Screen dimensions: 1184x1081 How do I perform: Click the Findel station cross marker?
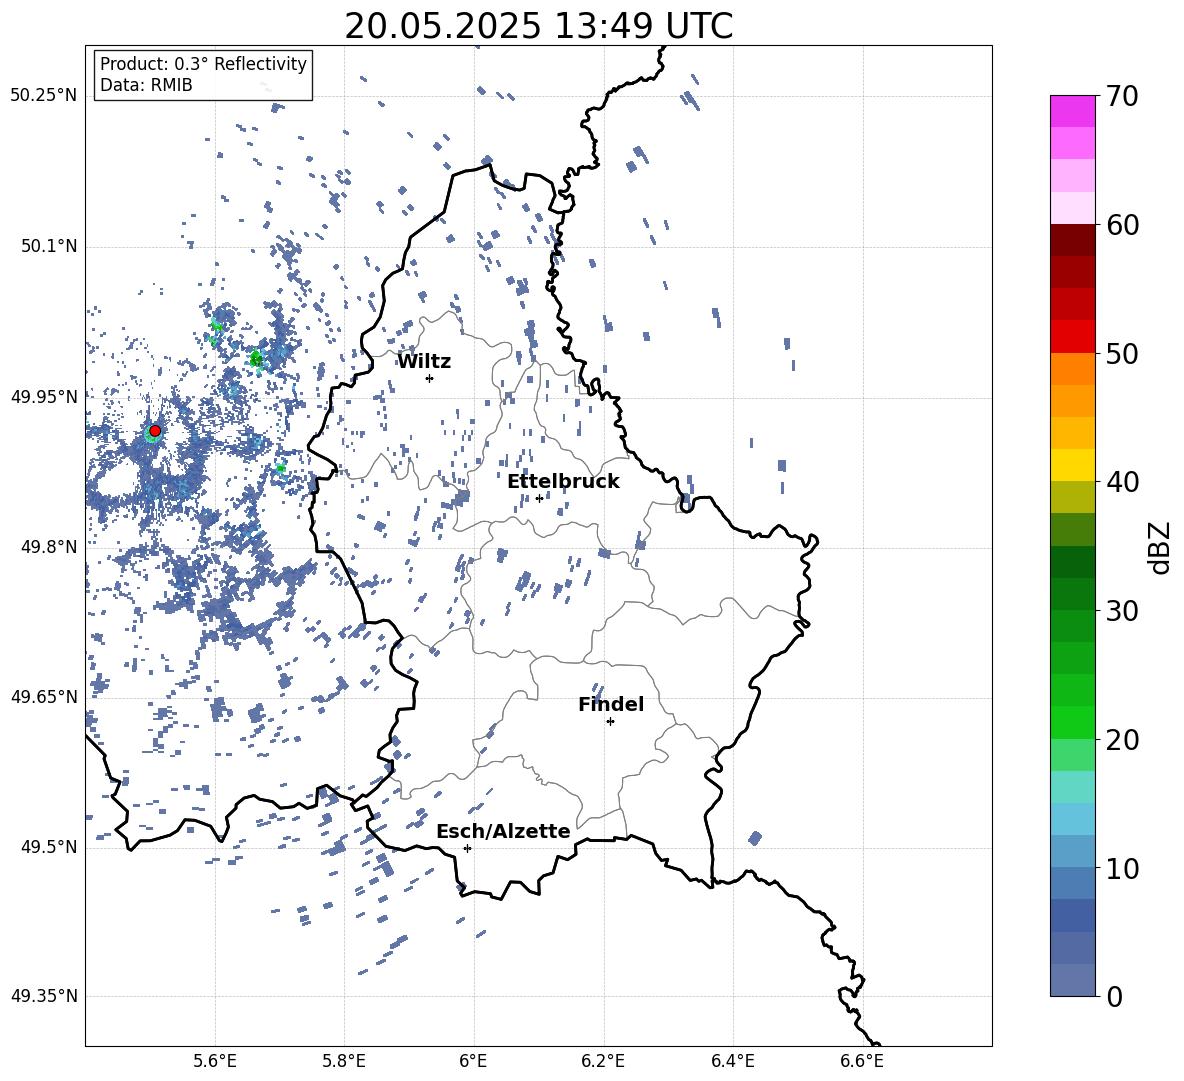610,722
